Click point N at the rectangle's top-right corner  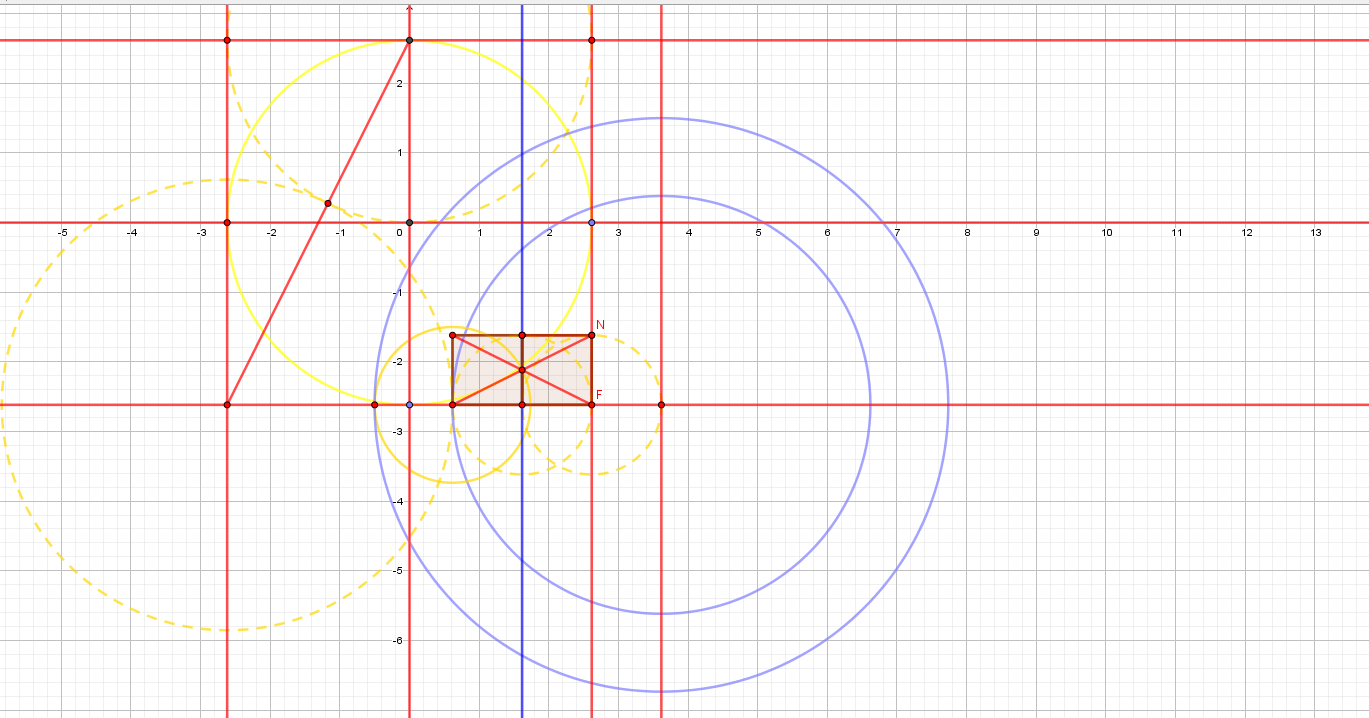point(591,335)
